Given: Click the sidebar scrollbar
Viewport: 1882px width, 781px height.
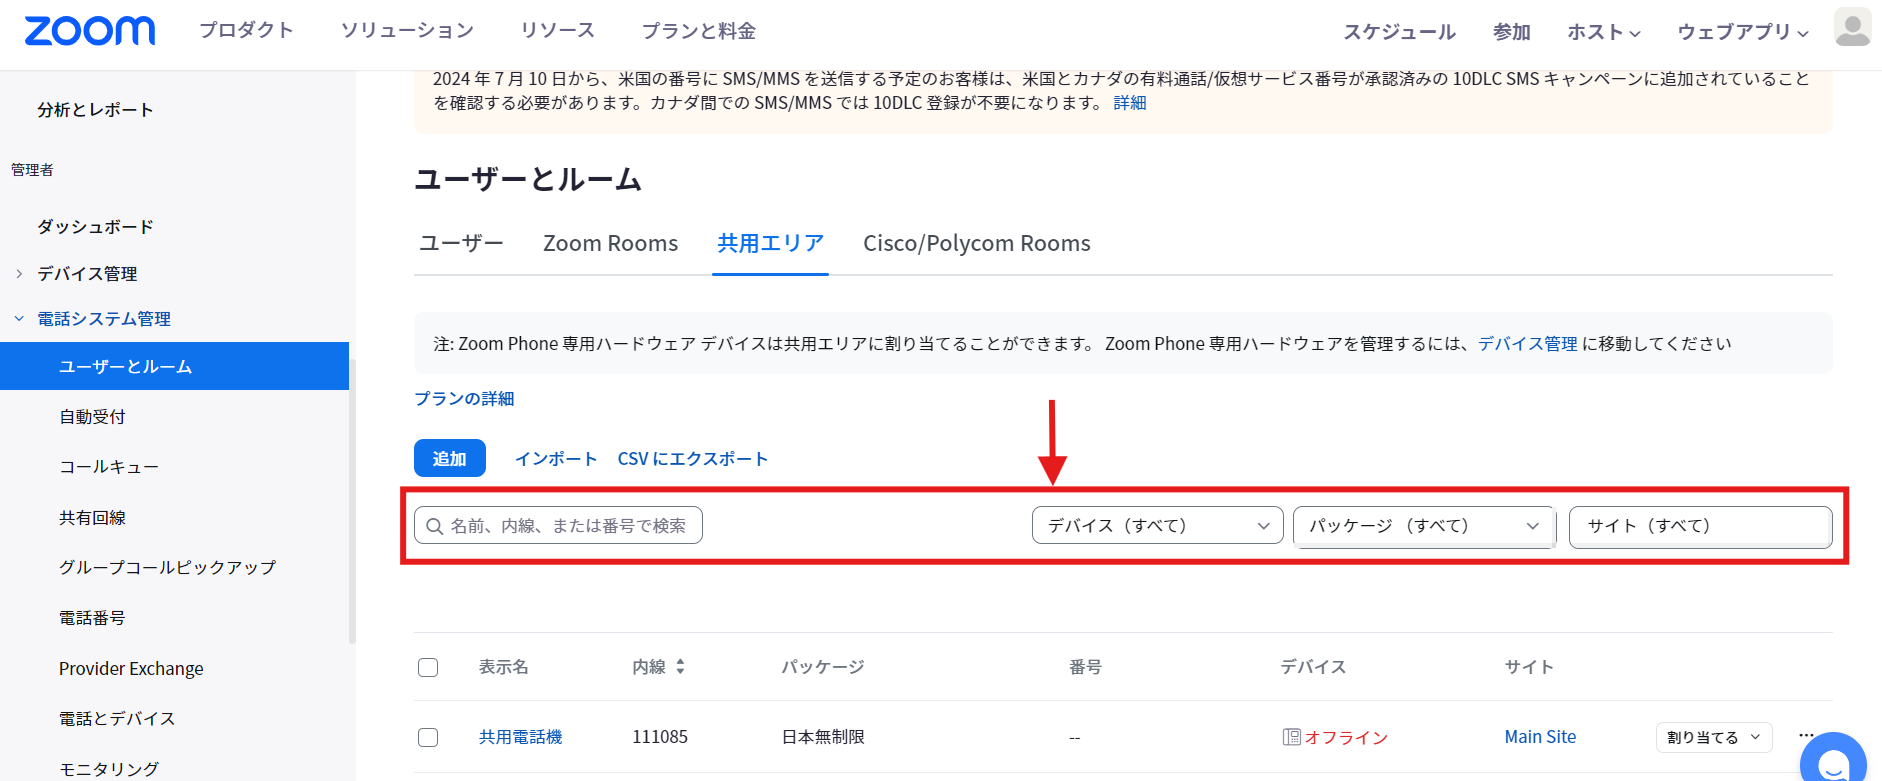Looking at the screenshot, I should click(352, 500).
